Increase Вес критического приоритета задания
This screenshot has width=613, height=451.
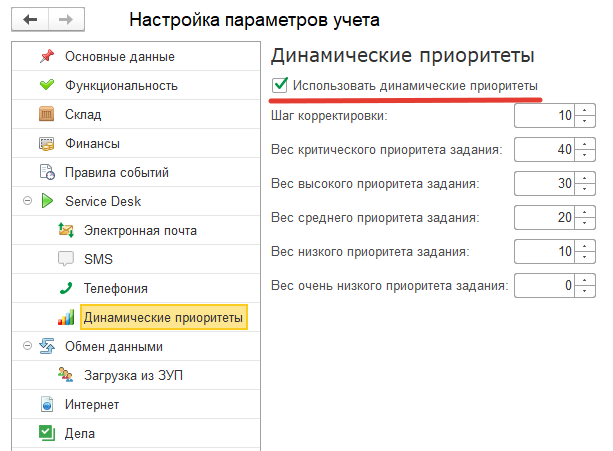585,144
